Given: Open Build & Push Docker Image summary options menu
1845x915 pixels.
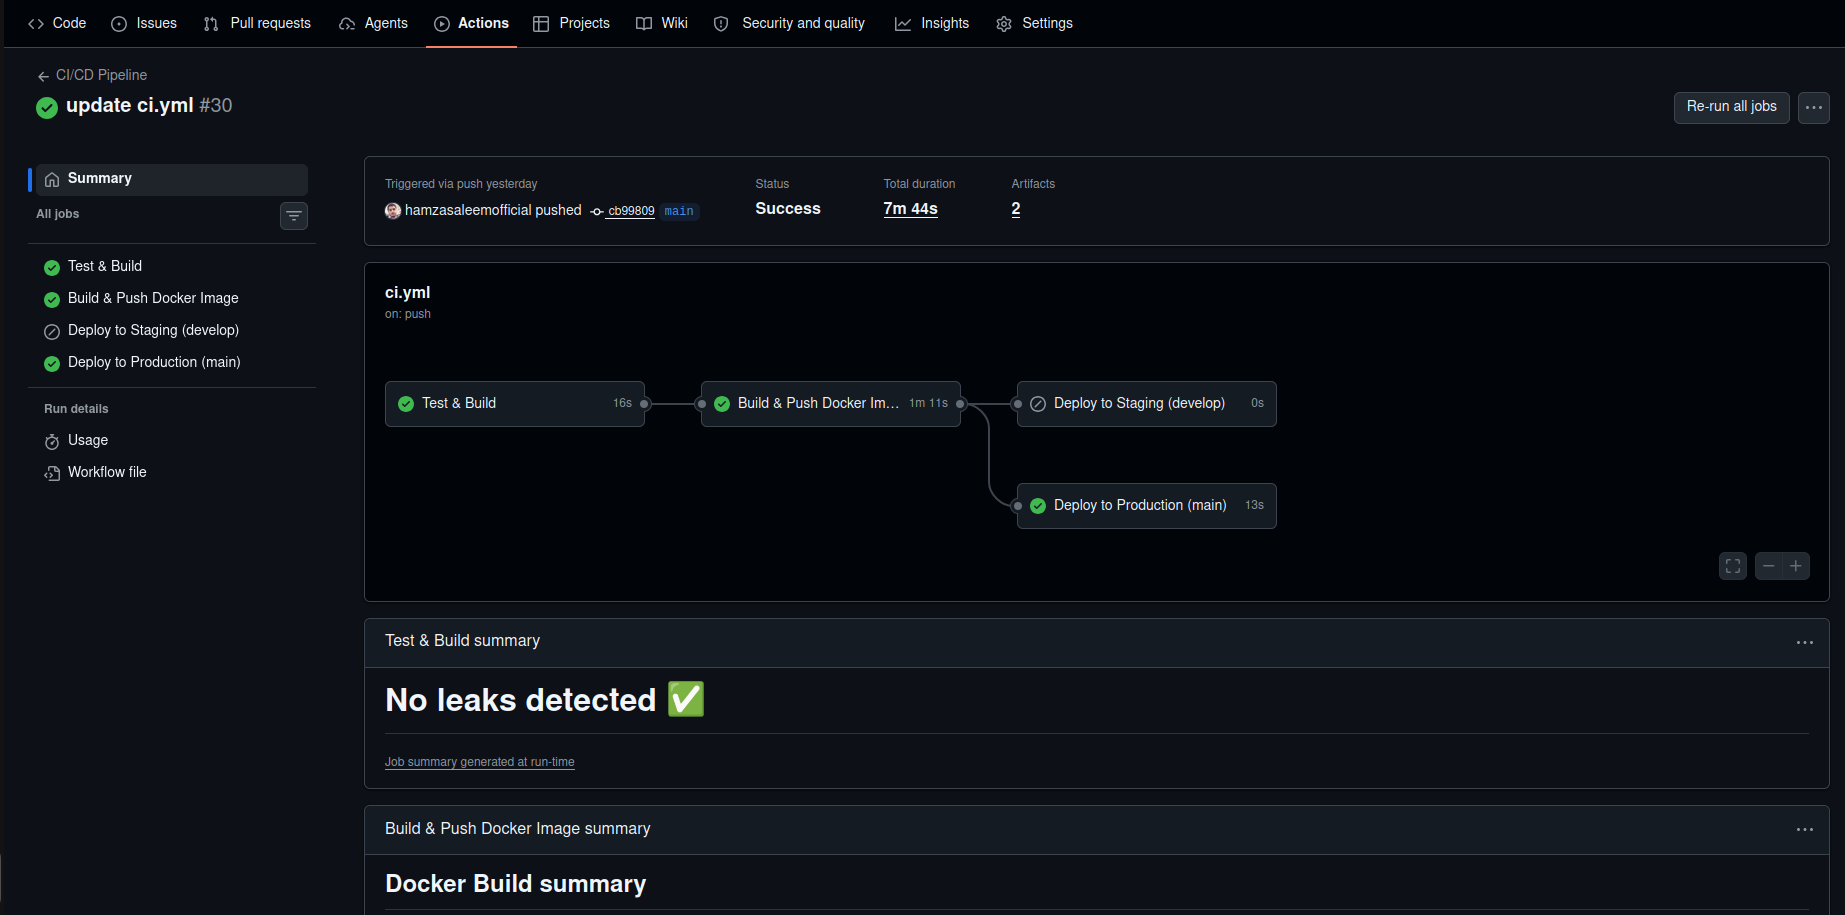Looking at the screenshot, I should click(x=1804, y=830).
